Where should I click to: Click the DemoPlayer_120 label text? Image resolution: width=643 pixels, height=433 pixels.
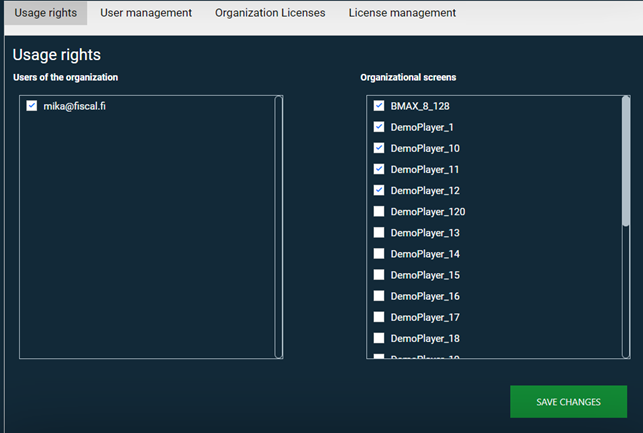428,212
